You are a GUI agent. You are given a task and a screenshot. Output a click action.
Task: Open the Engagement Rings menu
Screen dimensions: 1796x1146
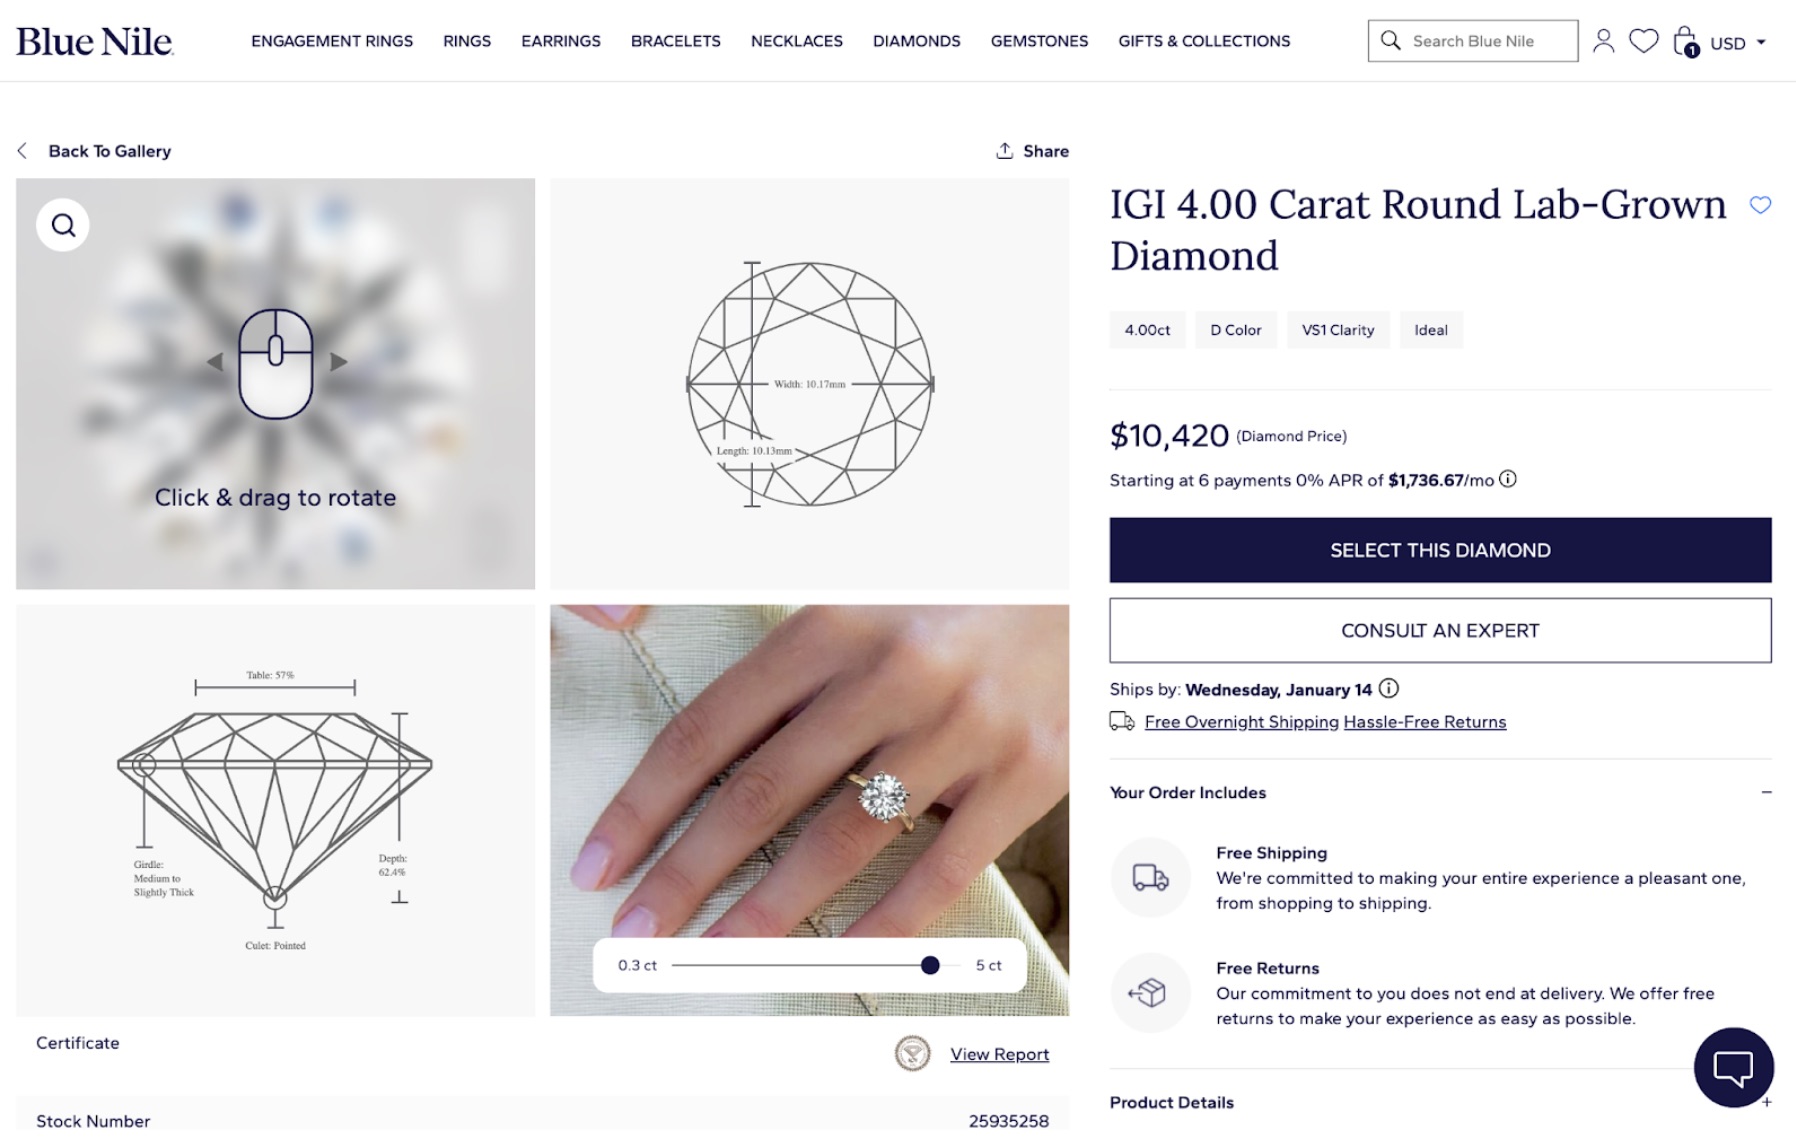[332, 41]
